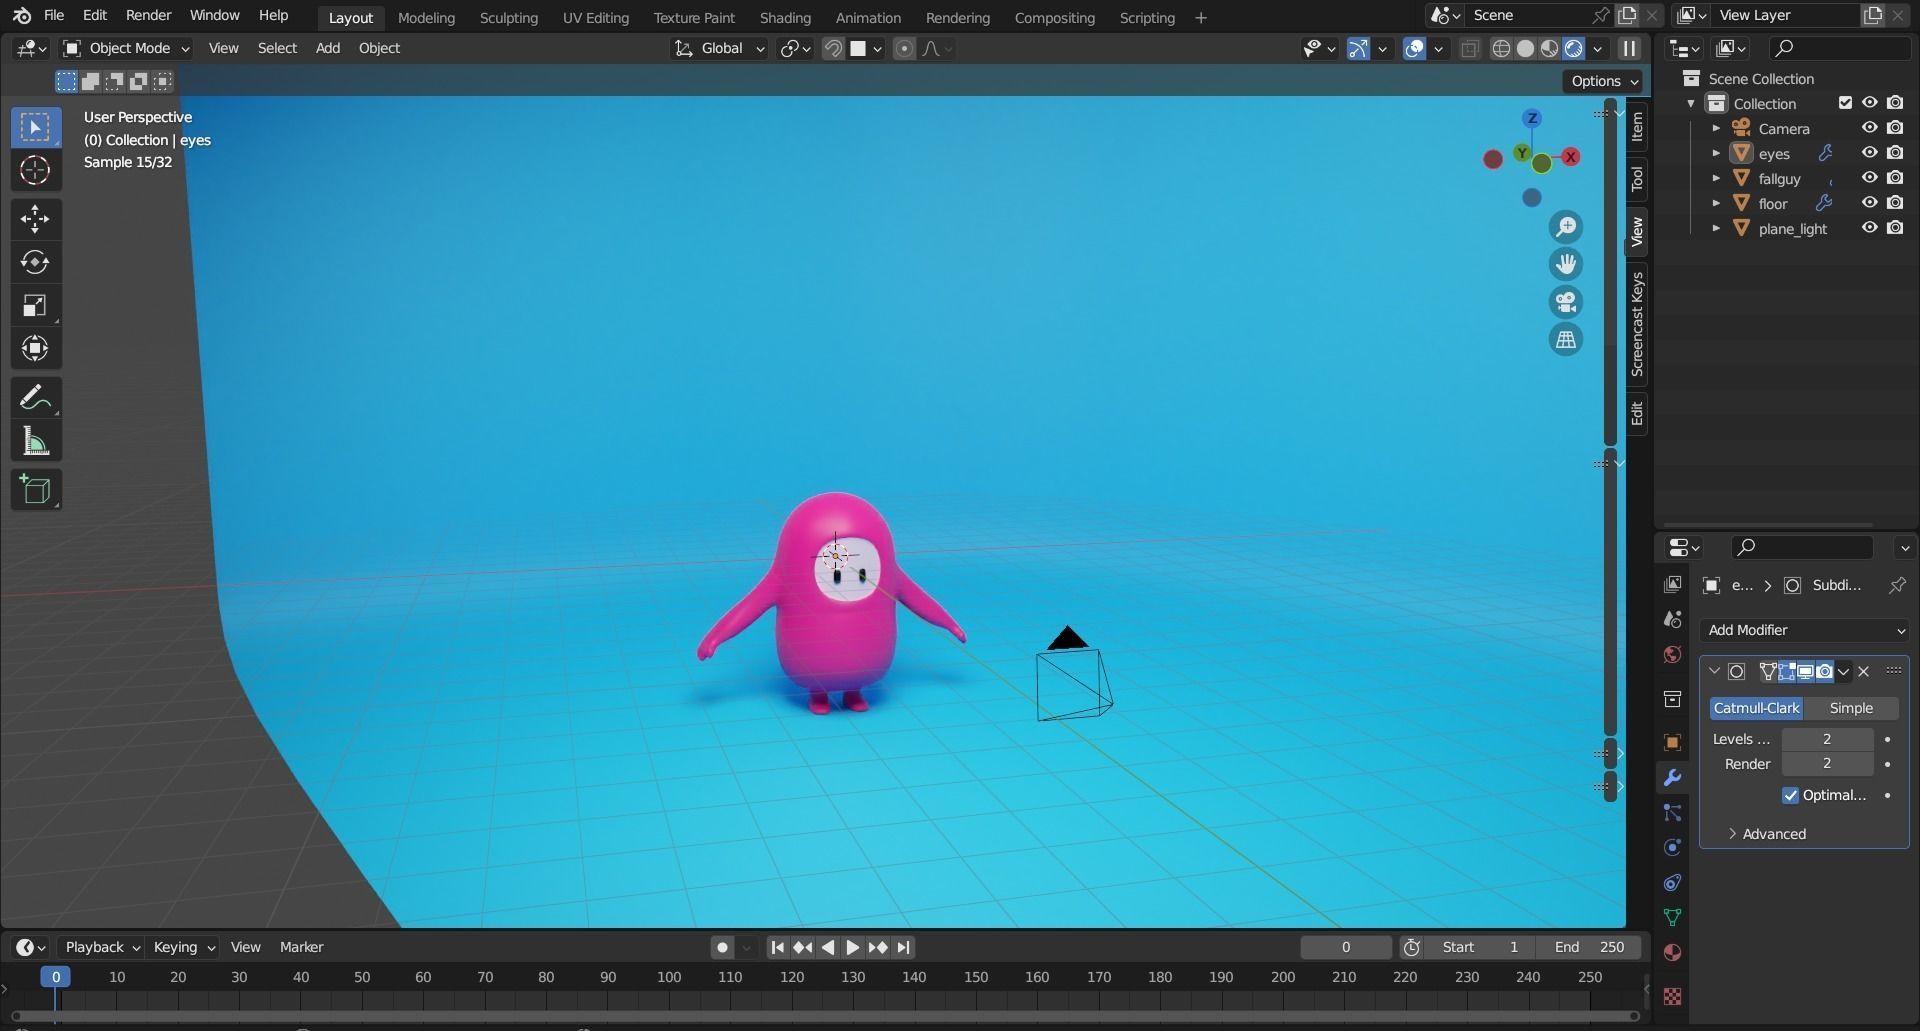Select Simple subdivision type
This screenshot has width=1920, height=1031.
(1851, 708)
